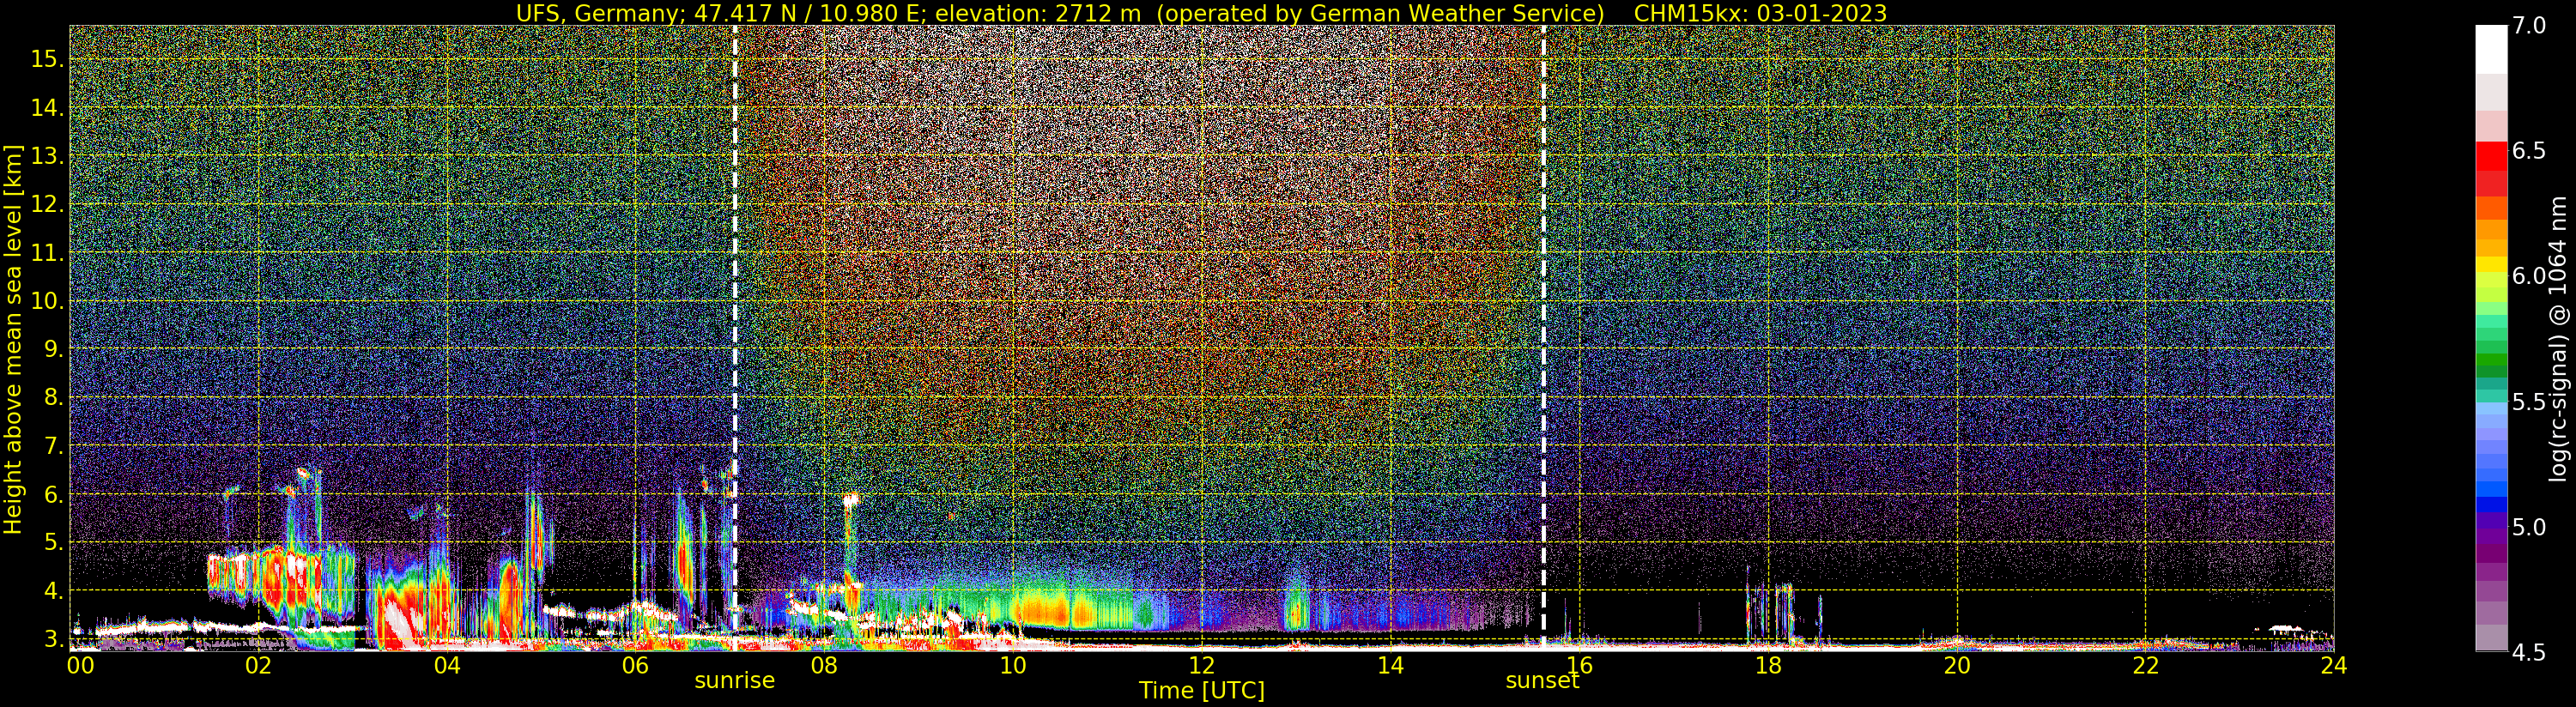
Task: Click the white dashed sunrise marker line
Action: point(735,337)
